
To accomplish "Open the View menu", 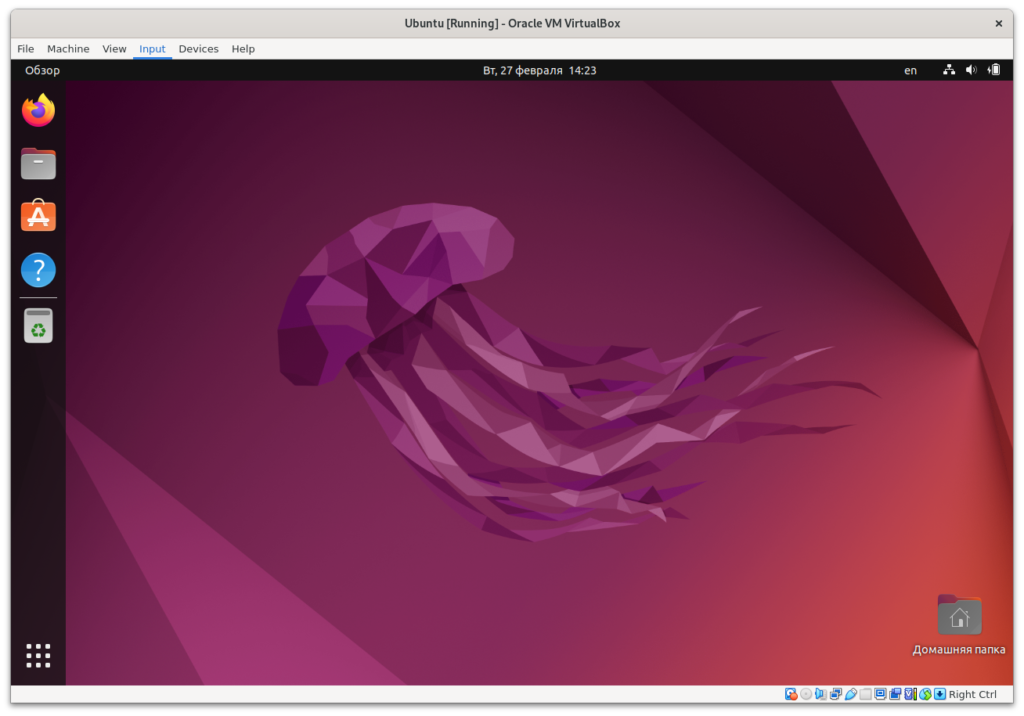I will [114, 49].
